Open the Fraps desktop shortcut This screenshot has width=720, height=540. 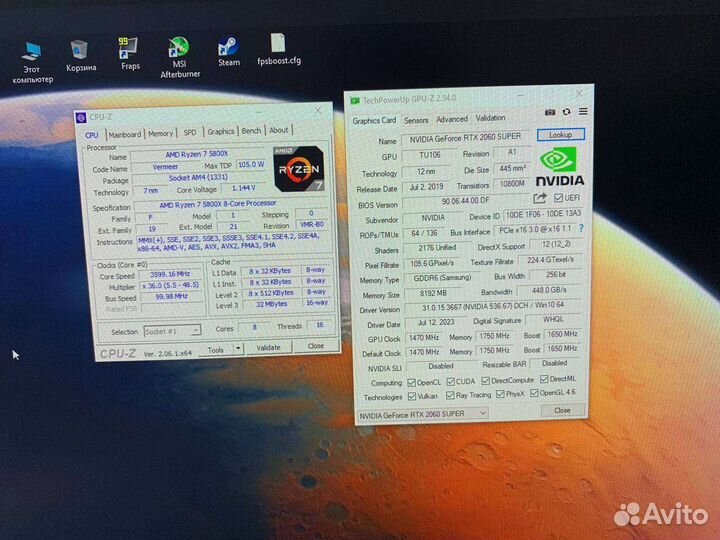pyautogui.click(x=130, y=49)
